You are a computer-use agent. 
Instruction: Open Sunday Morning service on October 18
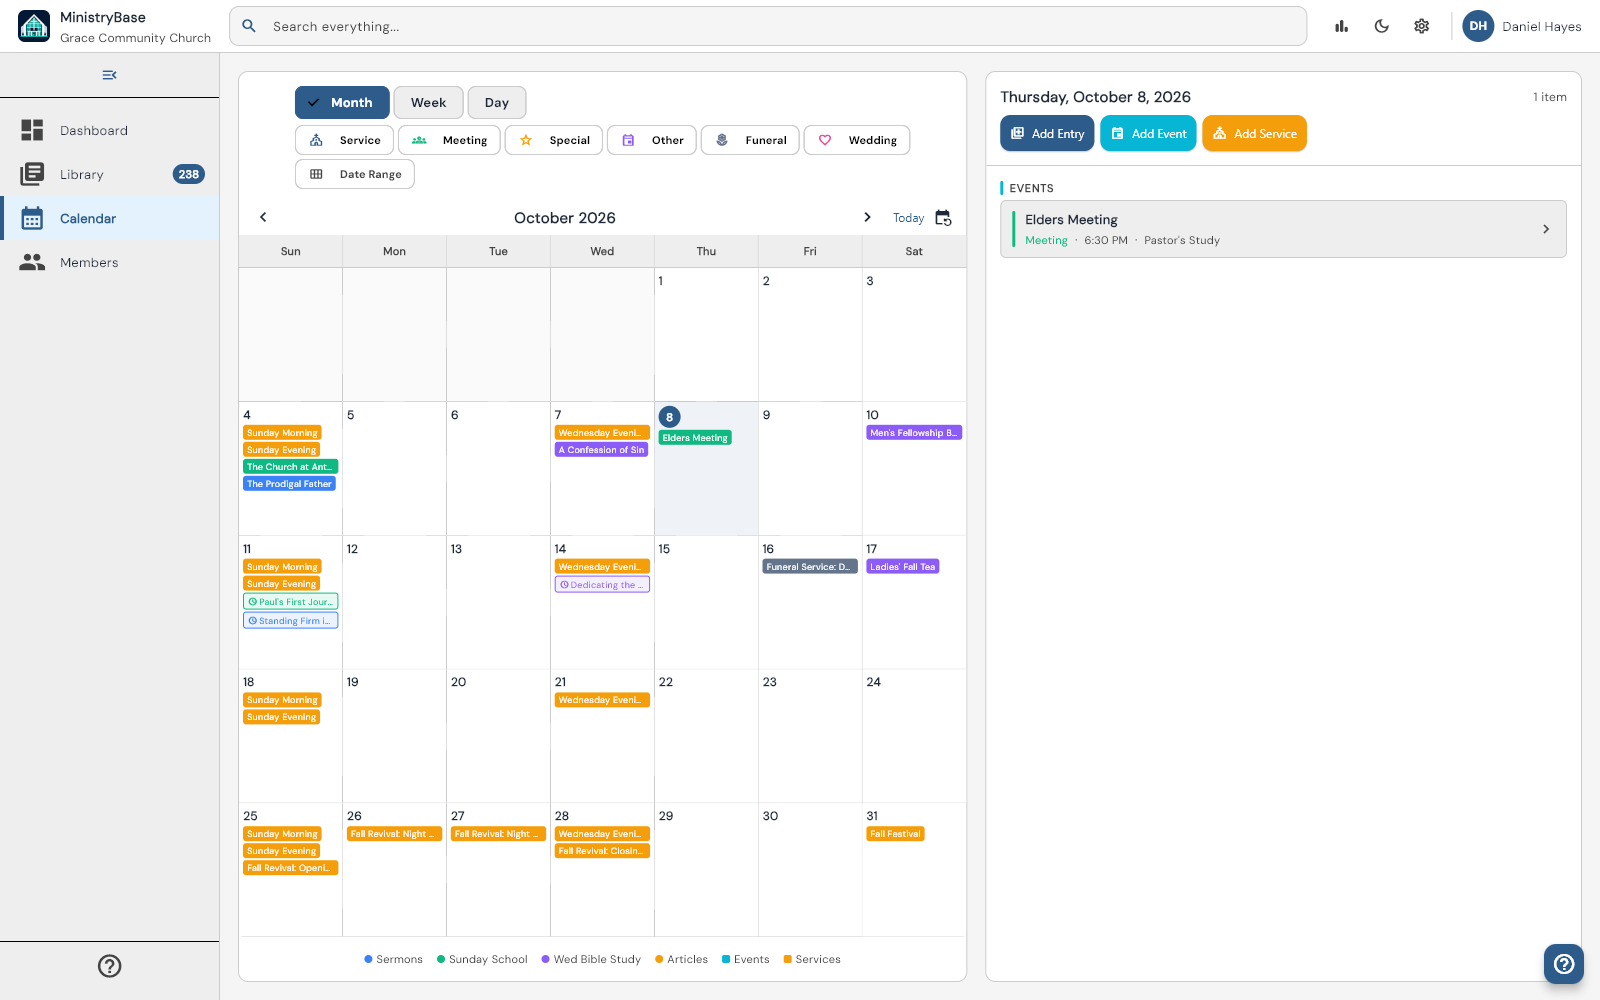tap(282, 700)
